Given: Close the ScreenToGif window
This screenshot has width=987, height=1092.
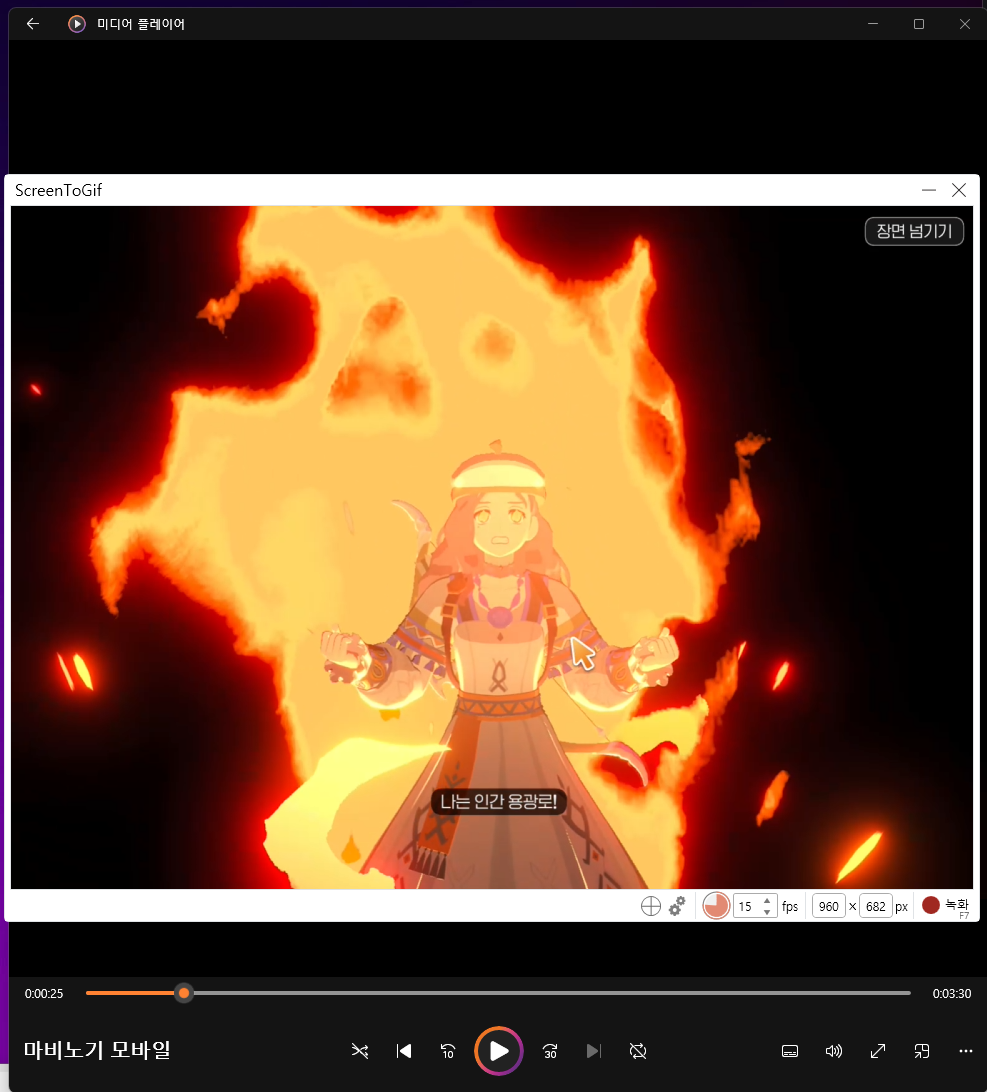Looking at the screenshot, I should click(x=959, y=190).
